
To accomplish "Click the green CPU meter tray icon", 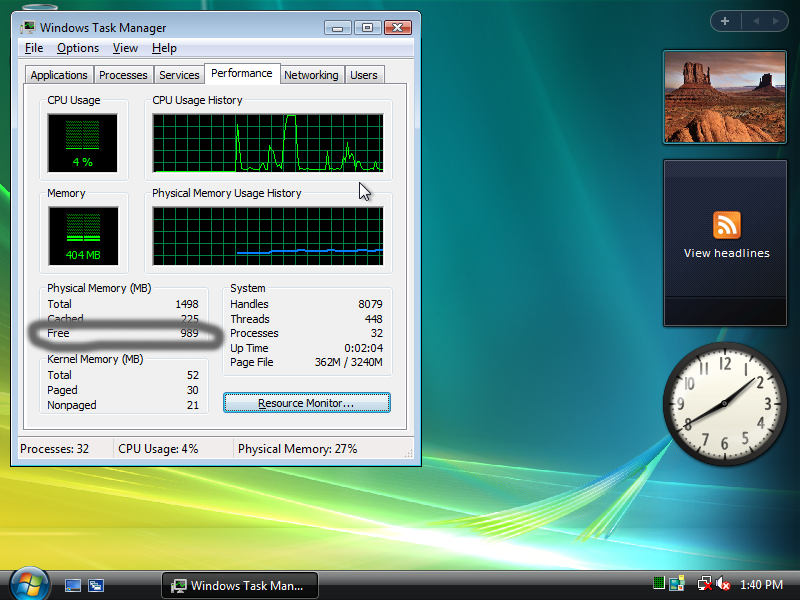I will point(659,583).
